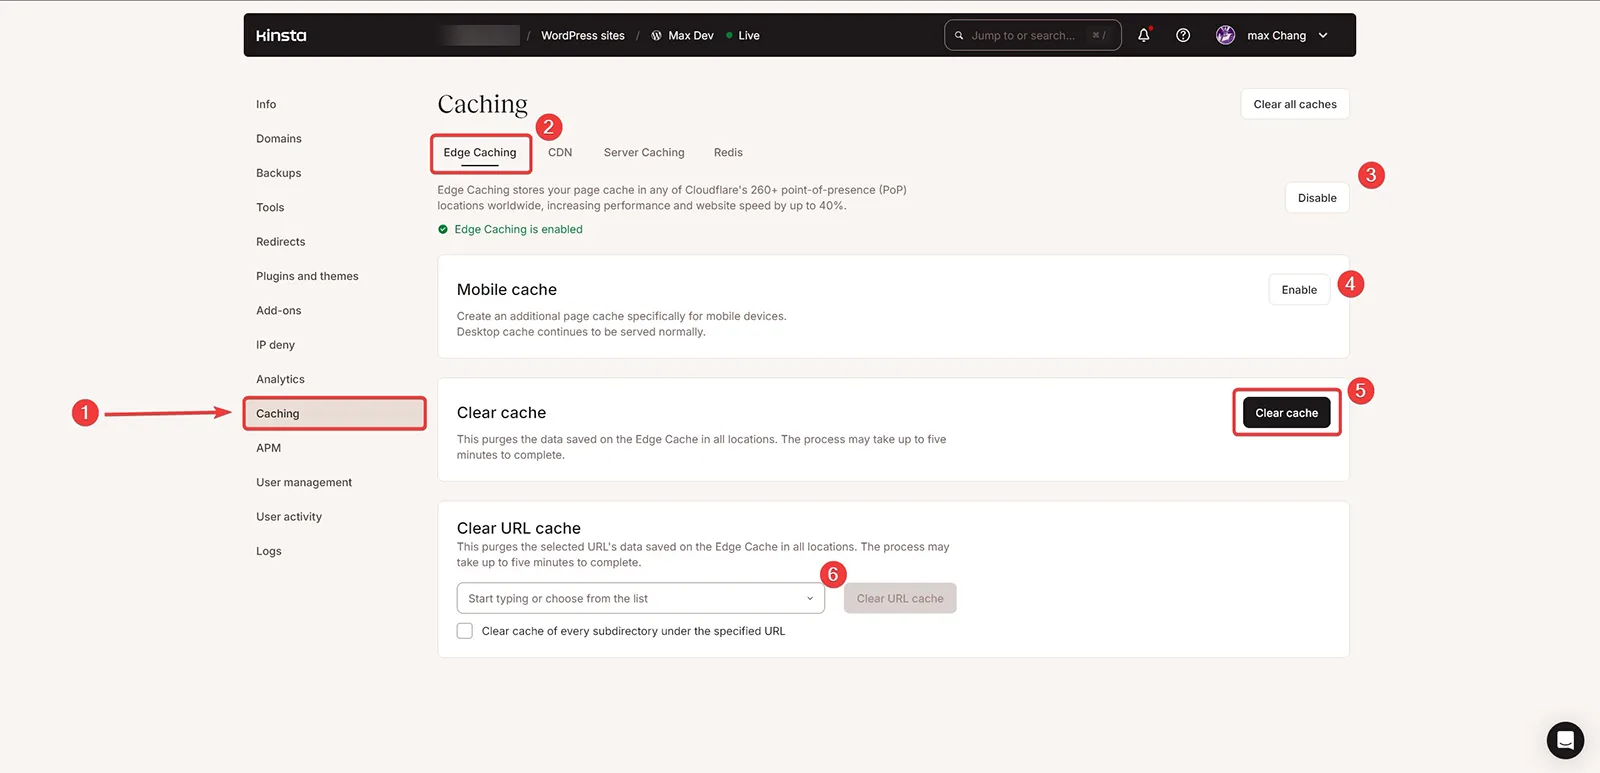Open Backups in sidebar
The height and width of the screenshot is (773, 1600).
[x=279, y=173]
